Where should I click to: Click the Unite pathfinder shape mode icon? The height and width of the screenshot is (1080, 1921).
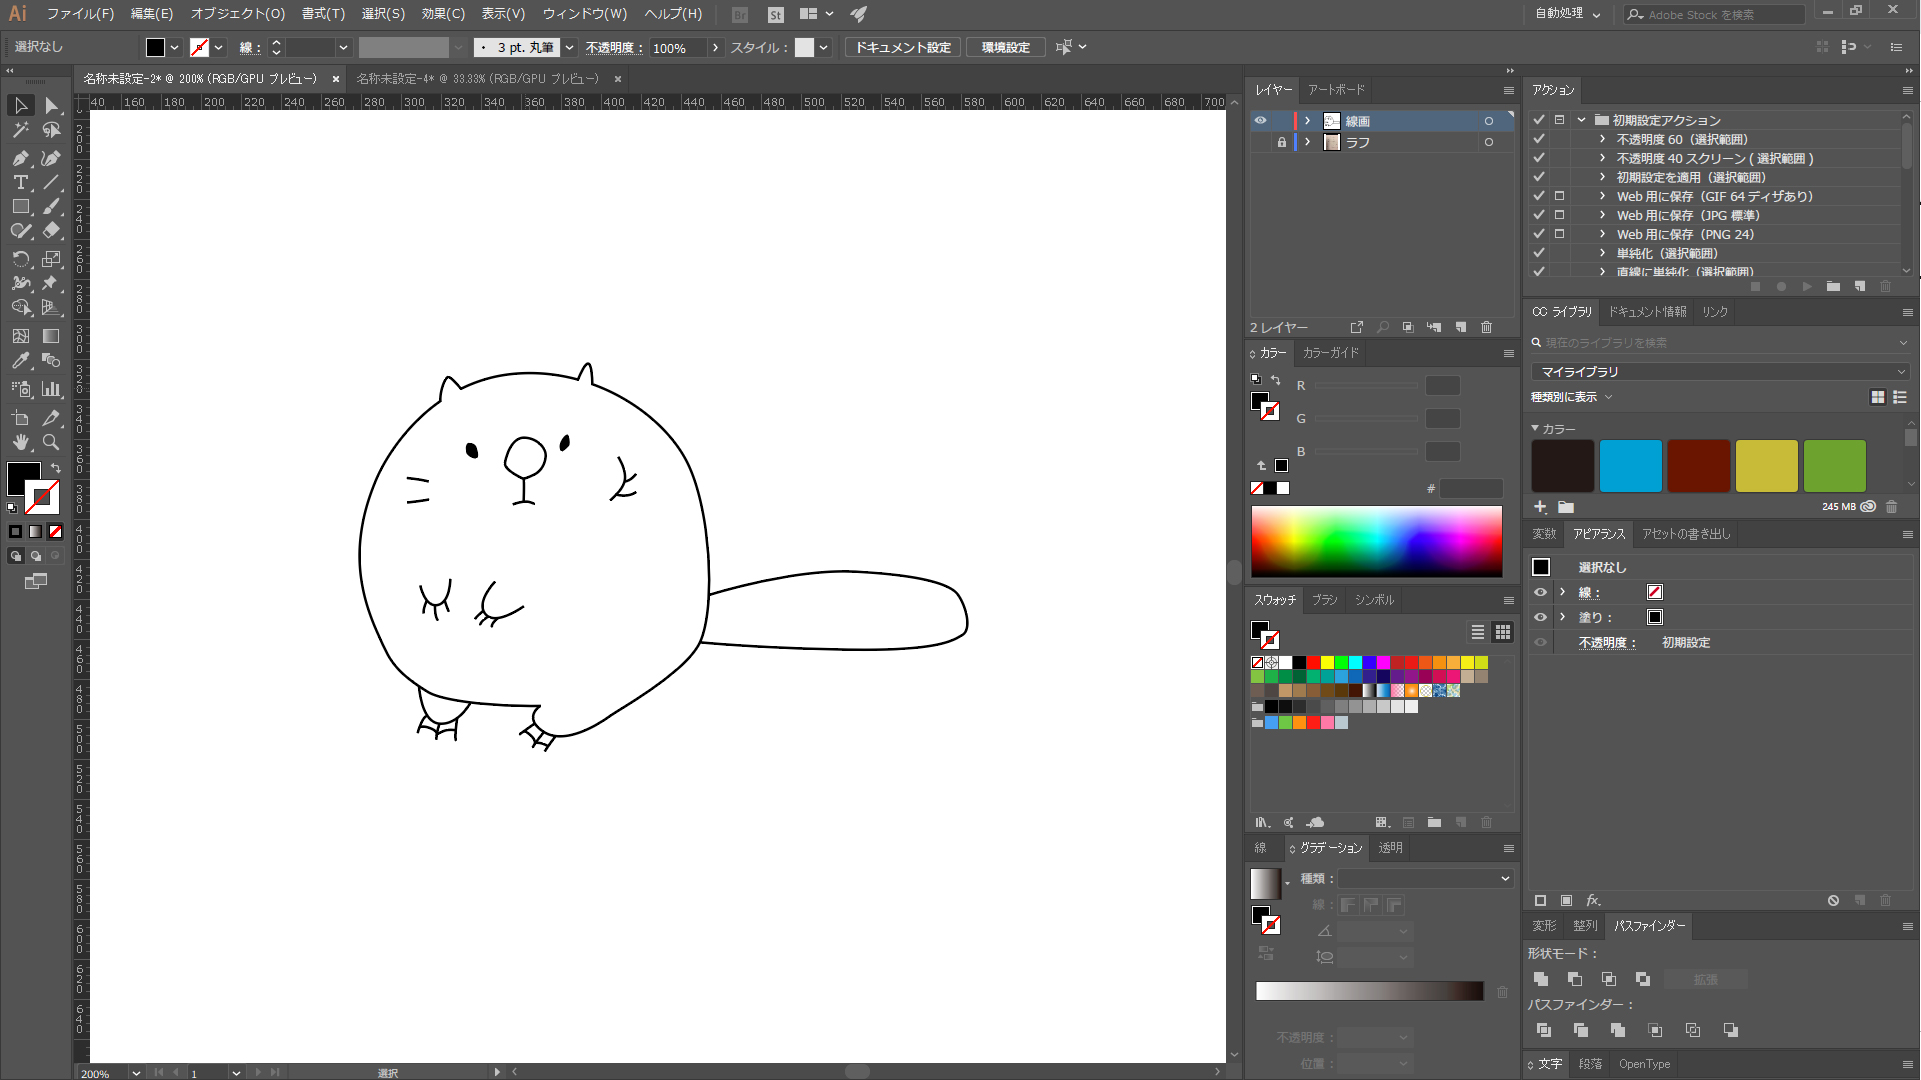tap(1541, 979)
